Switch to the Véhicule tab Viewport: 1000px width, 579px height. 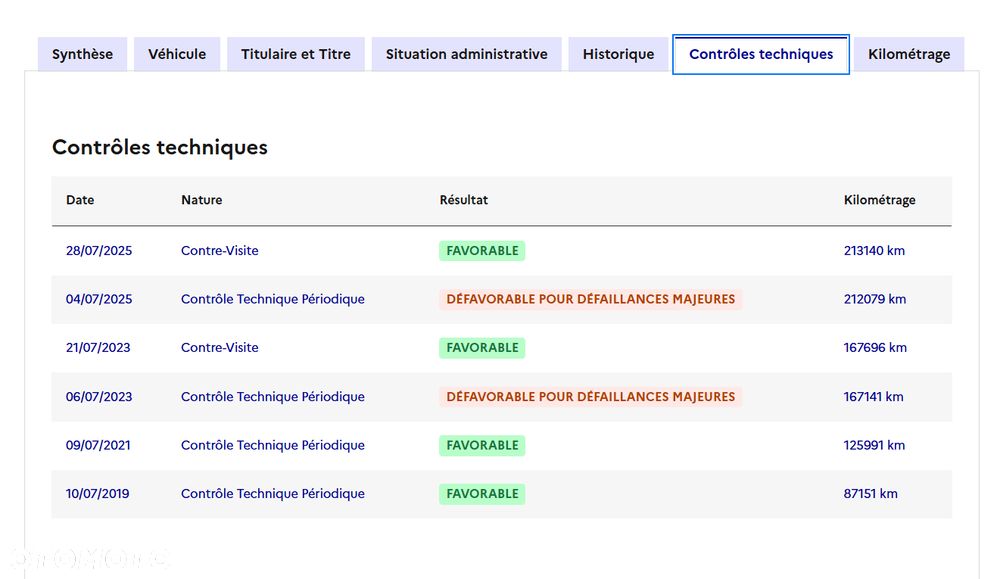[177, 54]
